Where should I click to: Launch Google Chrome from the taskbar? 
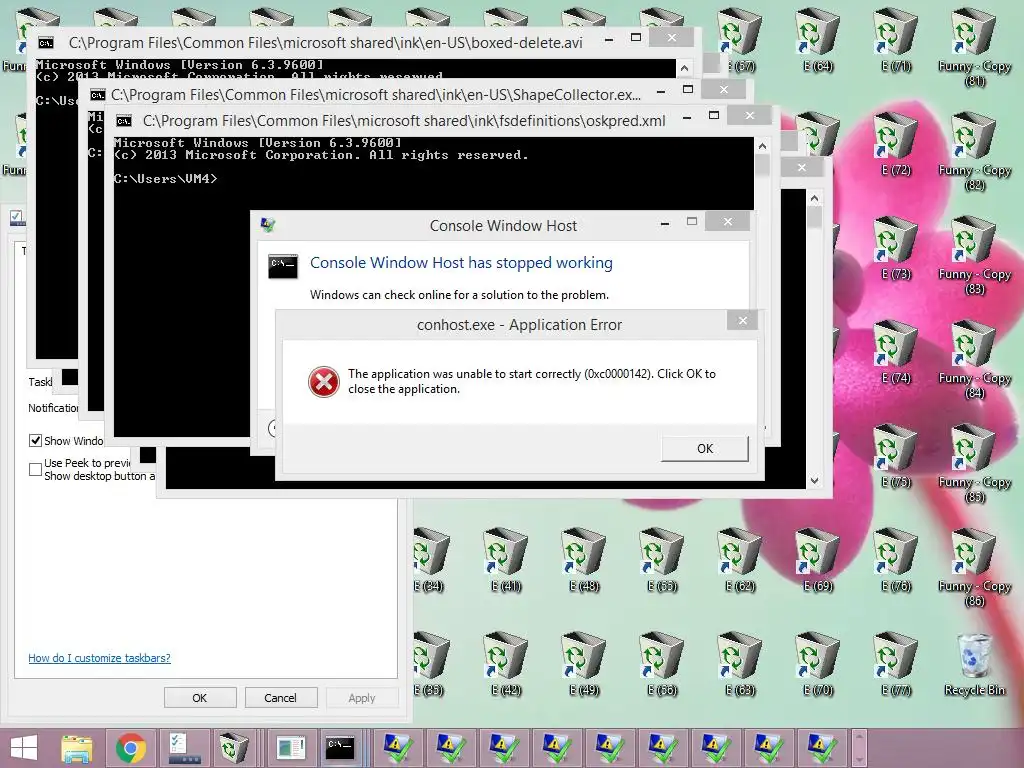(131, 748)
